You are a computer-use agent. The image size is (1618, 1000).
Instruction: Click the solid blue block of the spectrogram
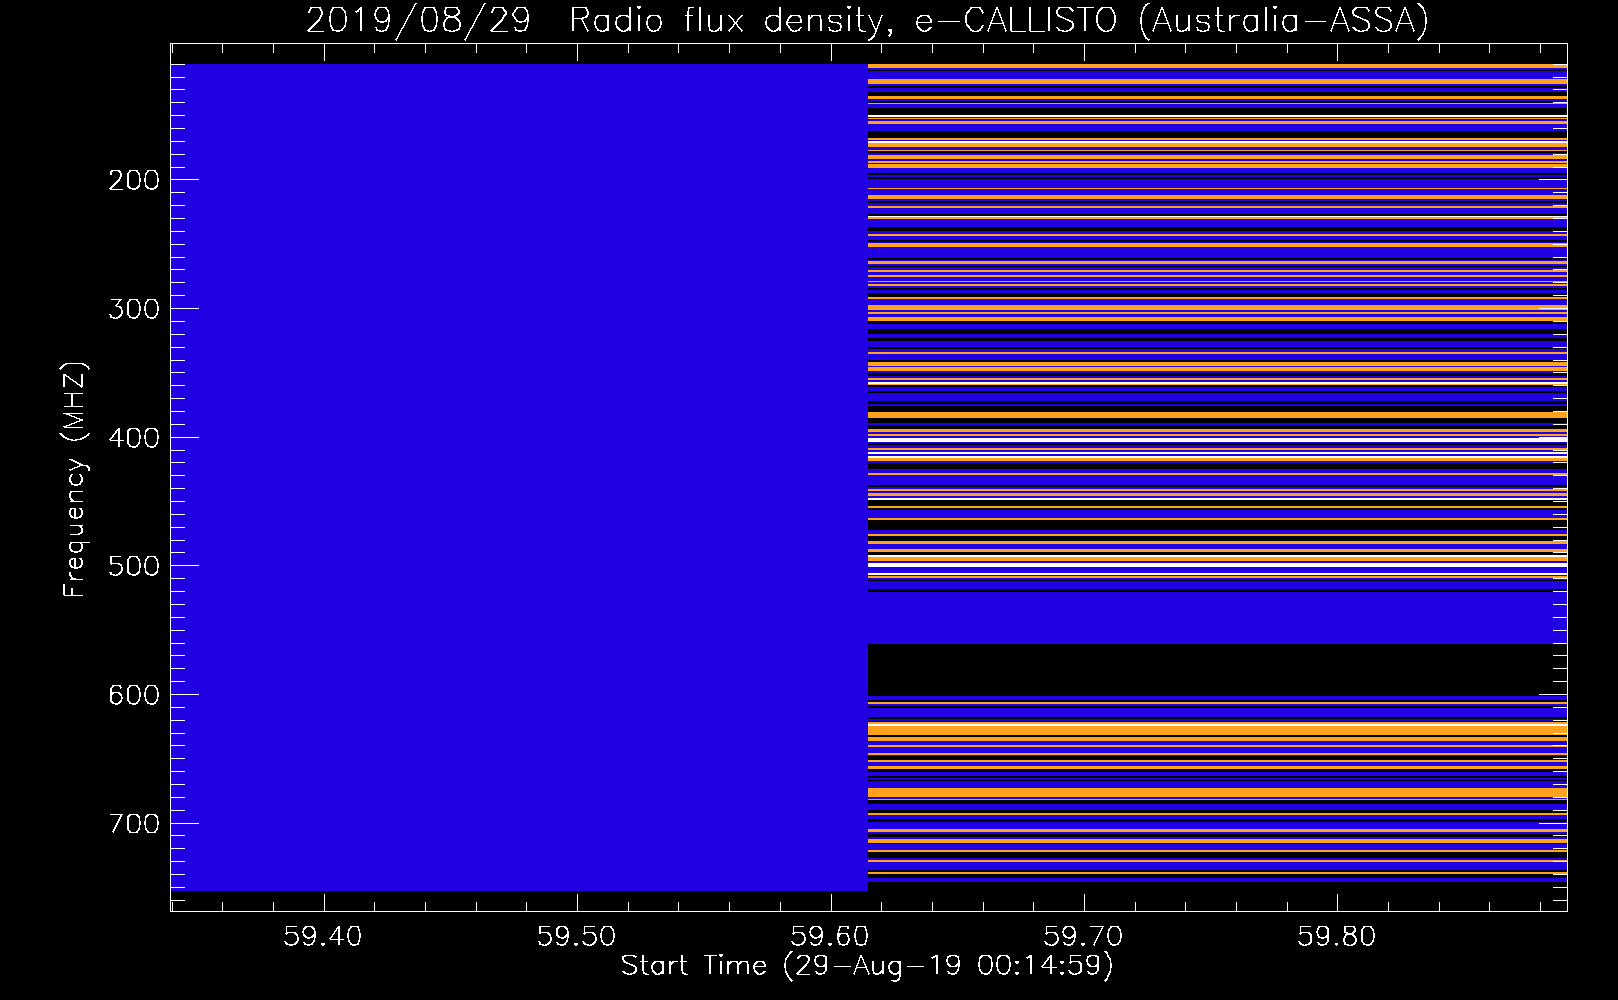(520, 477)
